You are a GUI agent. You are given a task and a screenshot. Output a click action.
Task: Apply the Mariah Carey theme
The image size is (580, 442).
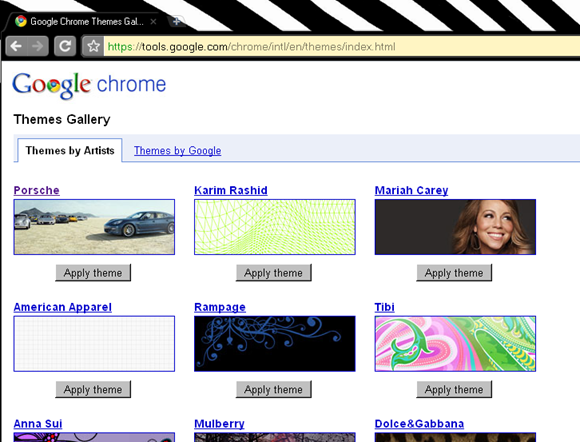point(454,273)
